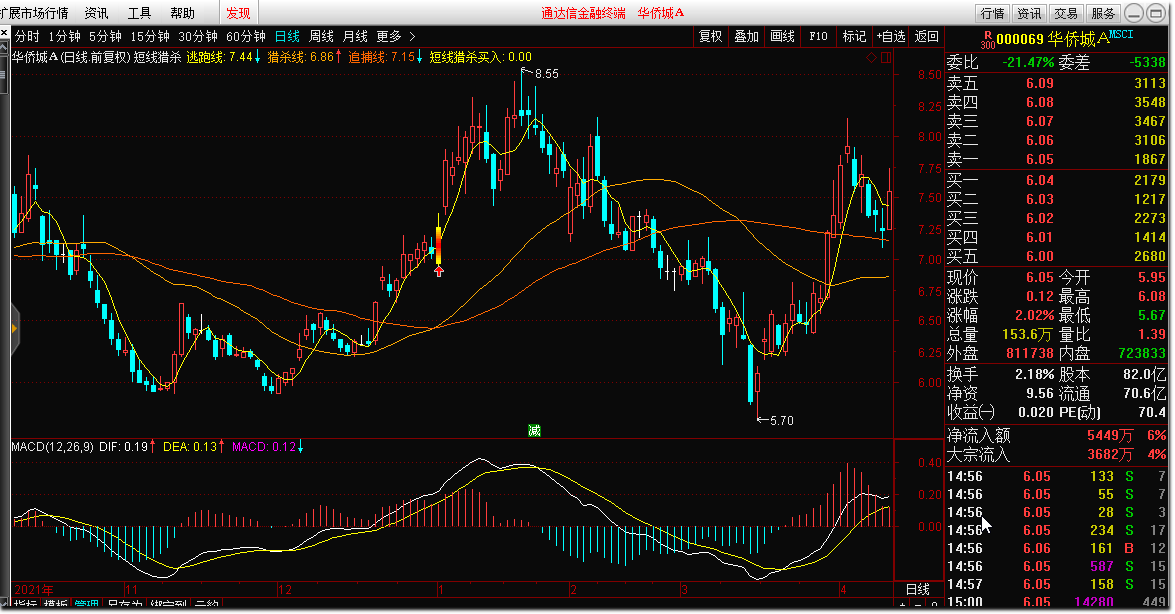
Task: Click the 叠加 overlay button
Action: (x=746, y=36)
